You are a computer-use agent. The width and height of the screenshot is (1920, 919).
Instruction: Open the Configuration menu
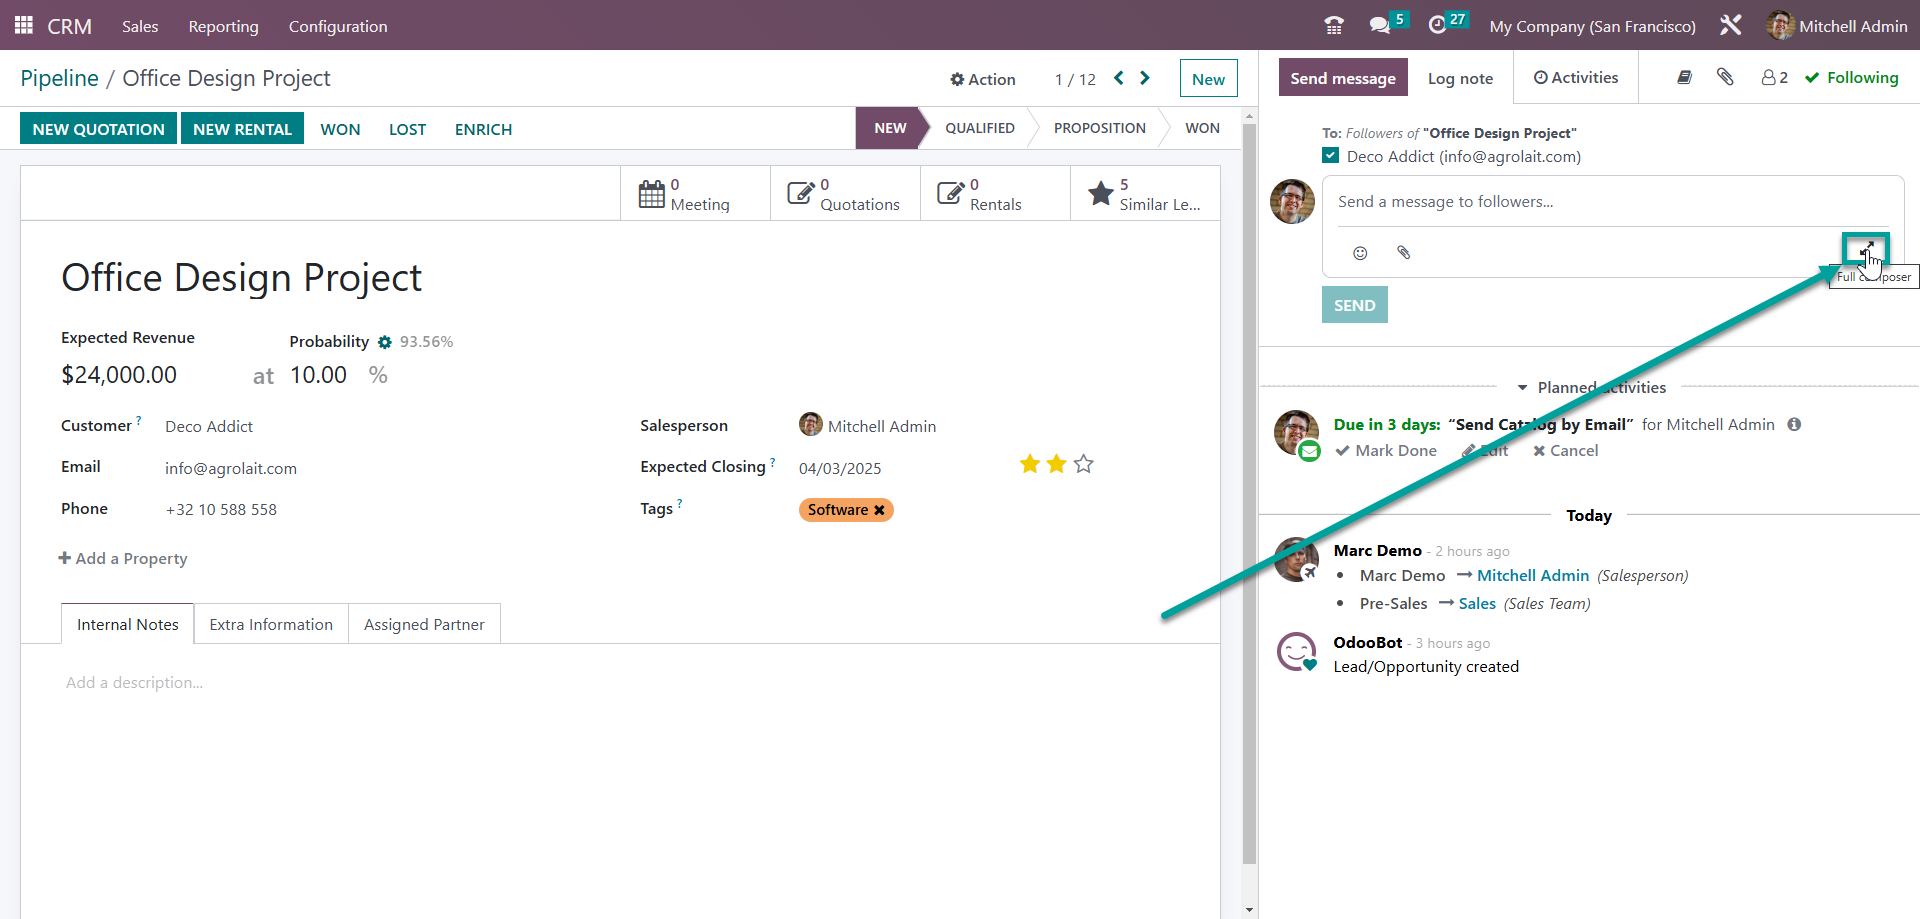[x=338, y=26]
